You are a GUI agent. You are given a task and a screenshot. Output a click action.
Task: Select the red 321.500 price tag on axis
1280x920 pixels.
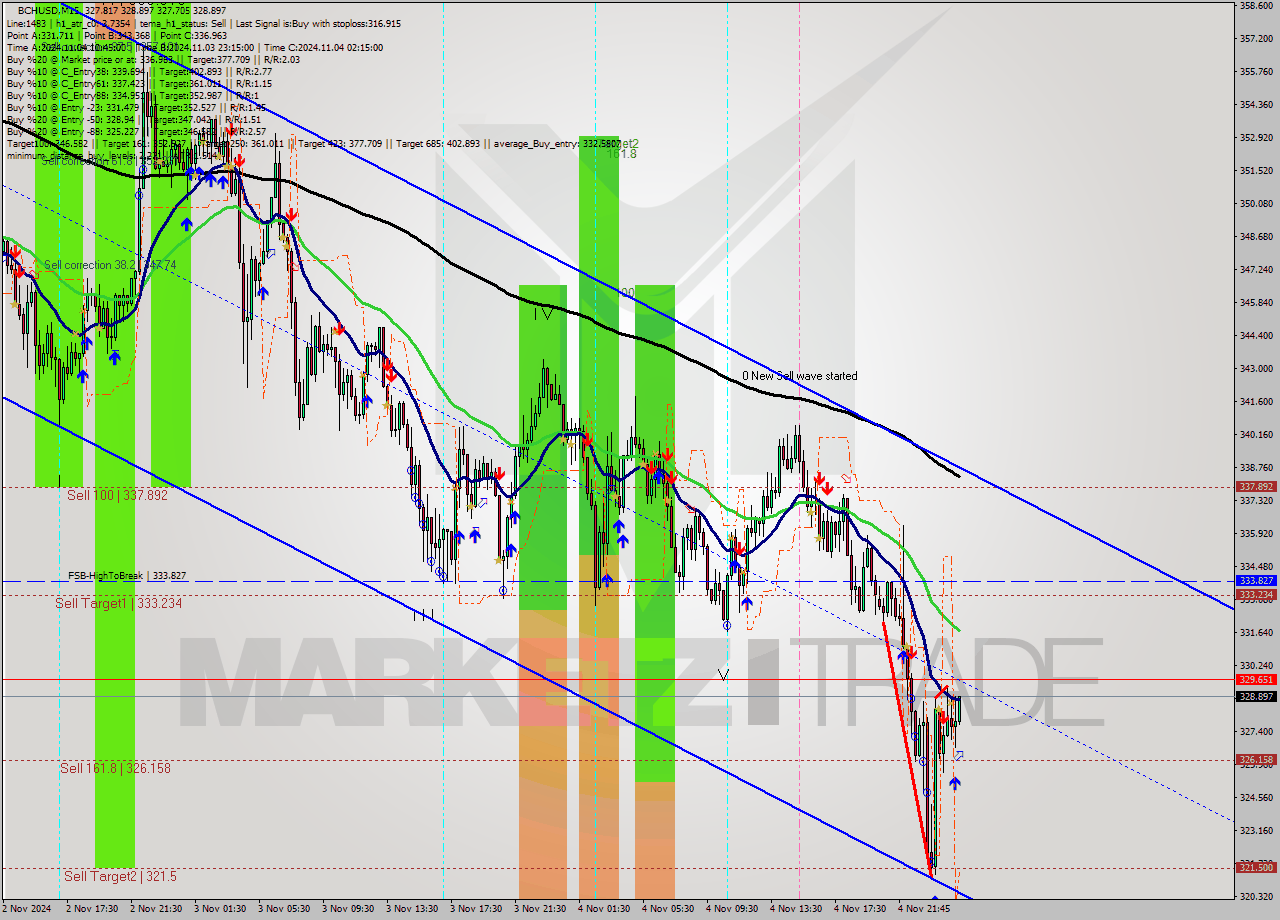click(x=1256, y=868)
